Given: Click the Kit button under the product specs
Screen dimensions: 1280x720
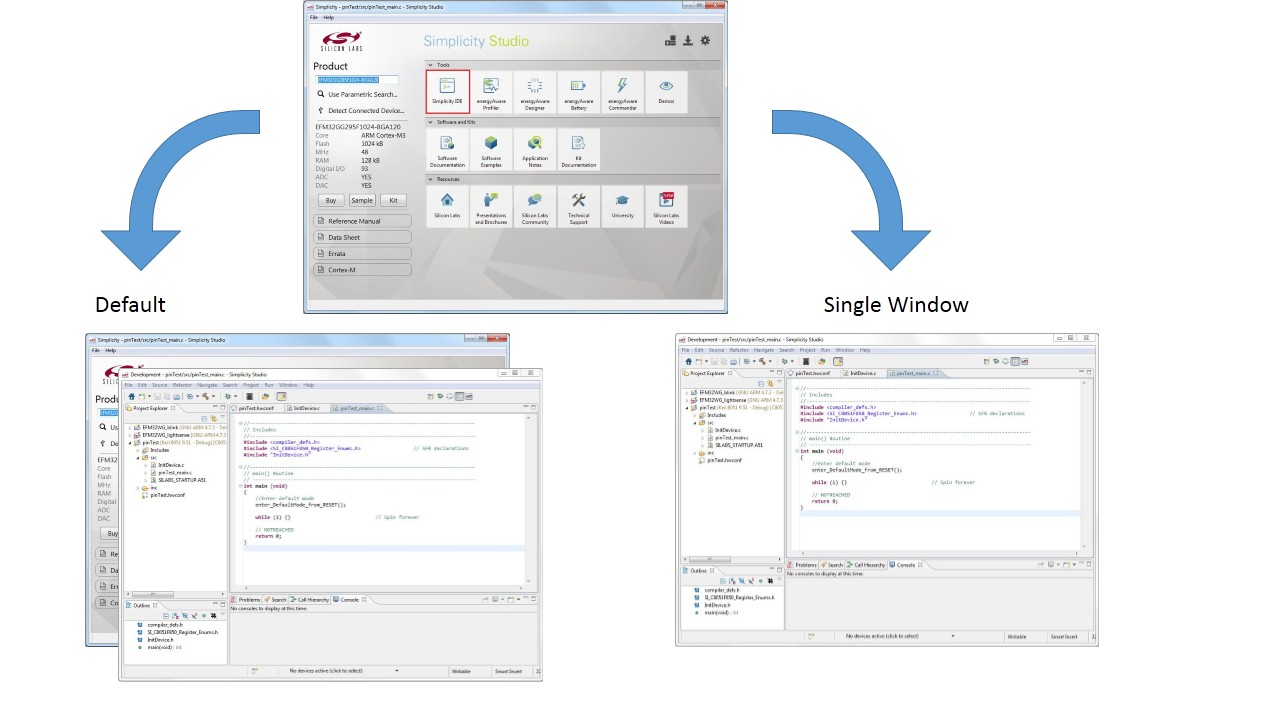Looking at the screenshot, I should pos(393,201).
